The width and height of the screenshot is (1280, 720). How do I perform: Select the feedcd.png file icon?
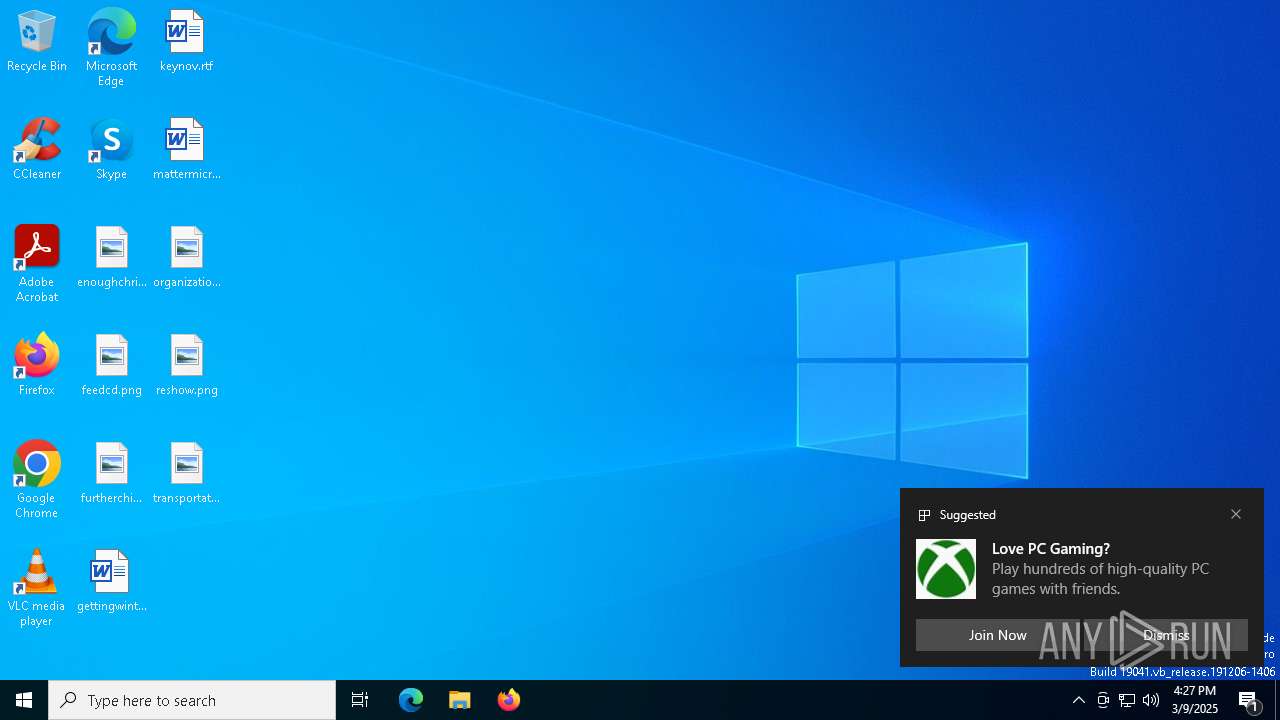111,365
